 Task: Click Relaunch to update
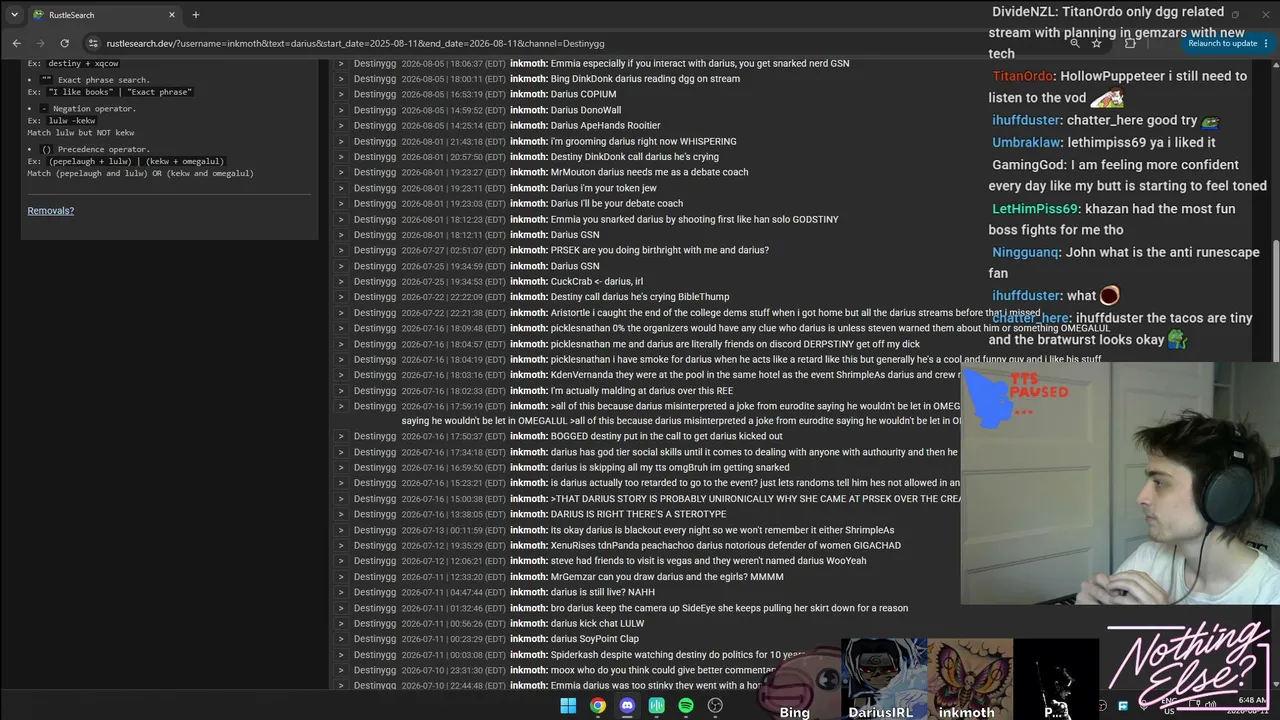tap(1222, 43)
